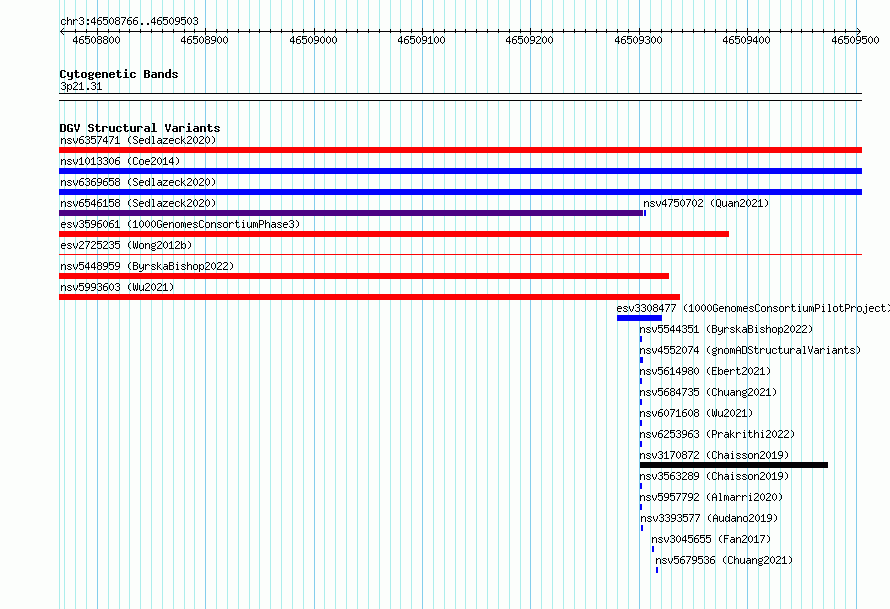
Task: Click the nsv6357471 (Sedlazeck2020) label
Action: [138, 140]
